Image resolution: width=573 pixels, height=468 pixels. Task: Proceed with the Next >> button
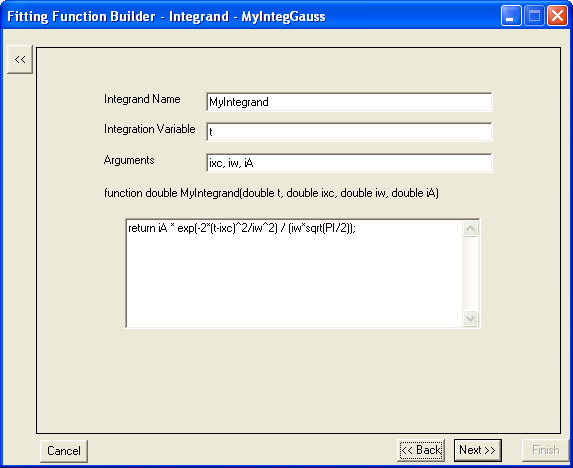click(478, 450)
